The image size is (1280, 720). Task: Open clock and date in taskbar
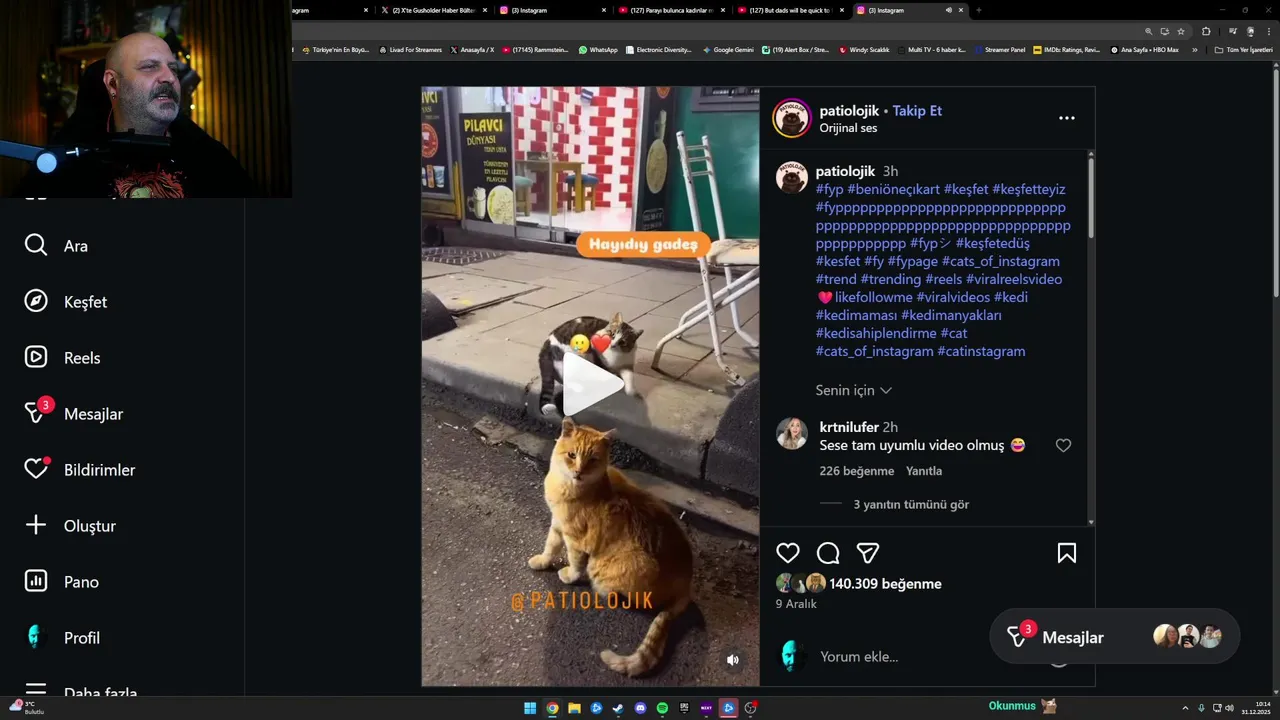pos(1256,708)
